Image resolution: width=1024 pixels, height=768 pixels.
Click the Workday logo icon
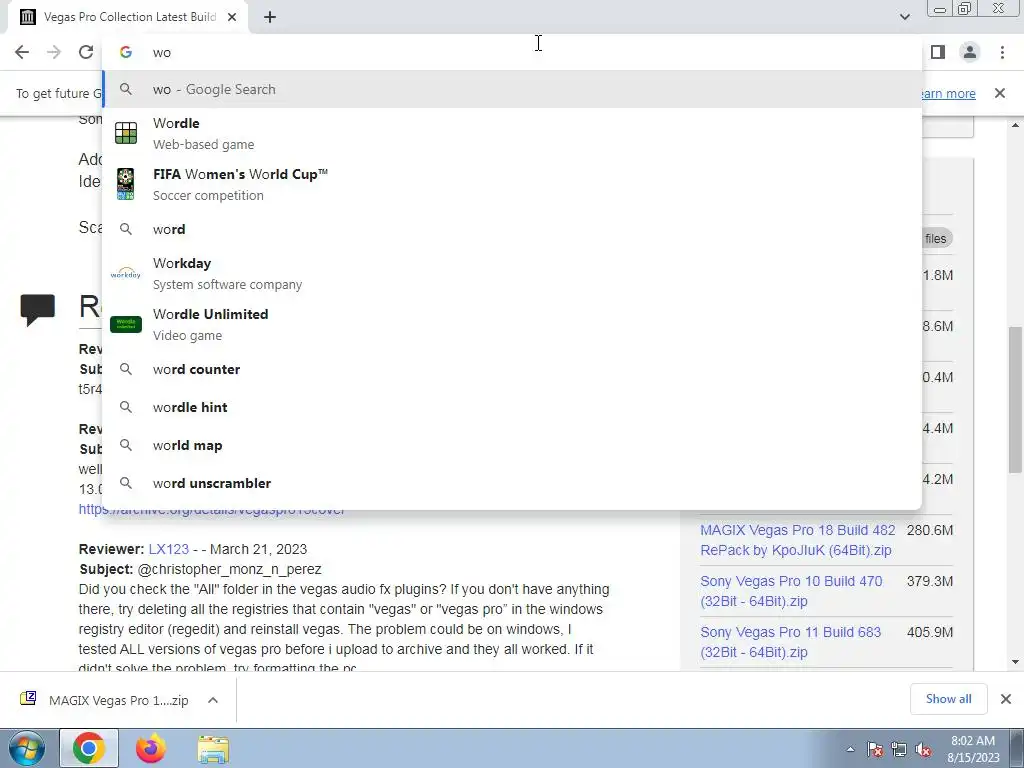click(x=125, y=274)
